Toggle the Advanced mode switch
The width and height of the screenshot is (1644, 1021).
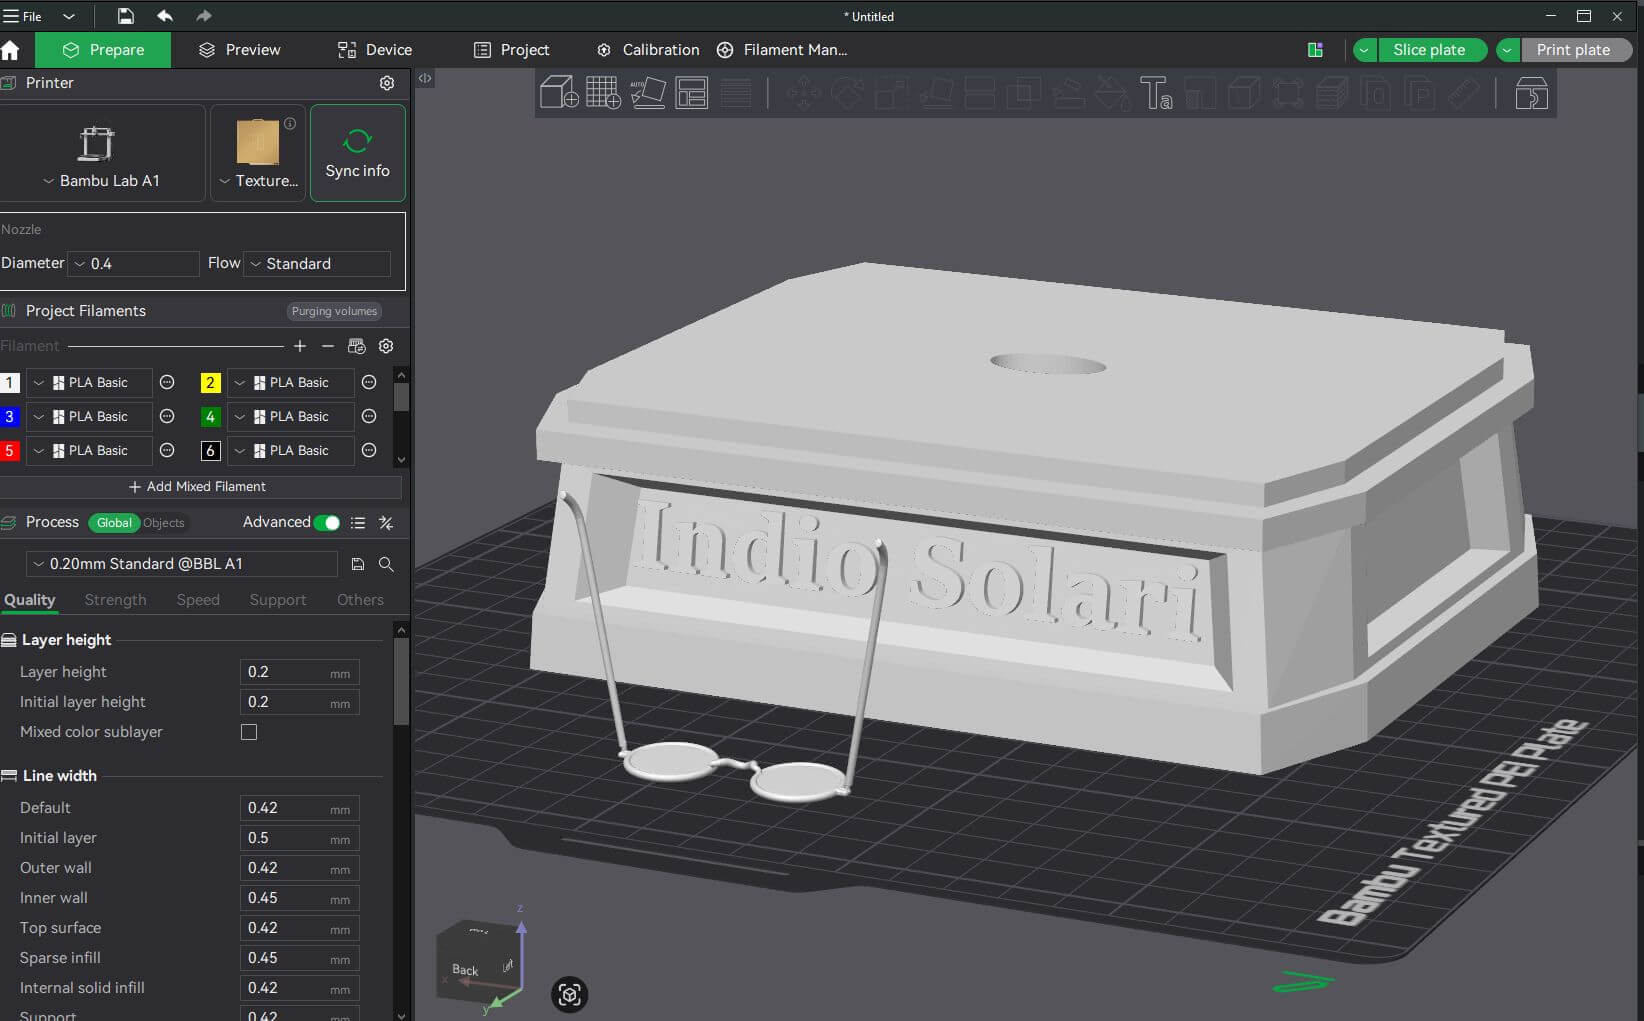coord(327,523)
